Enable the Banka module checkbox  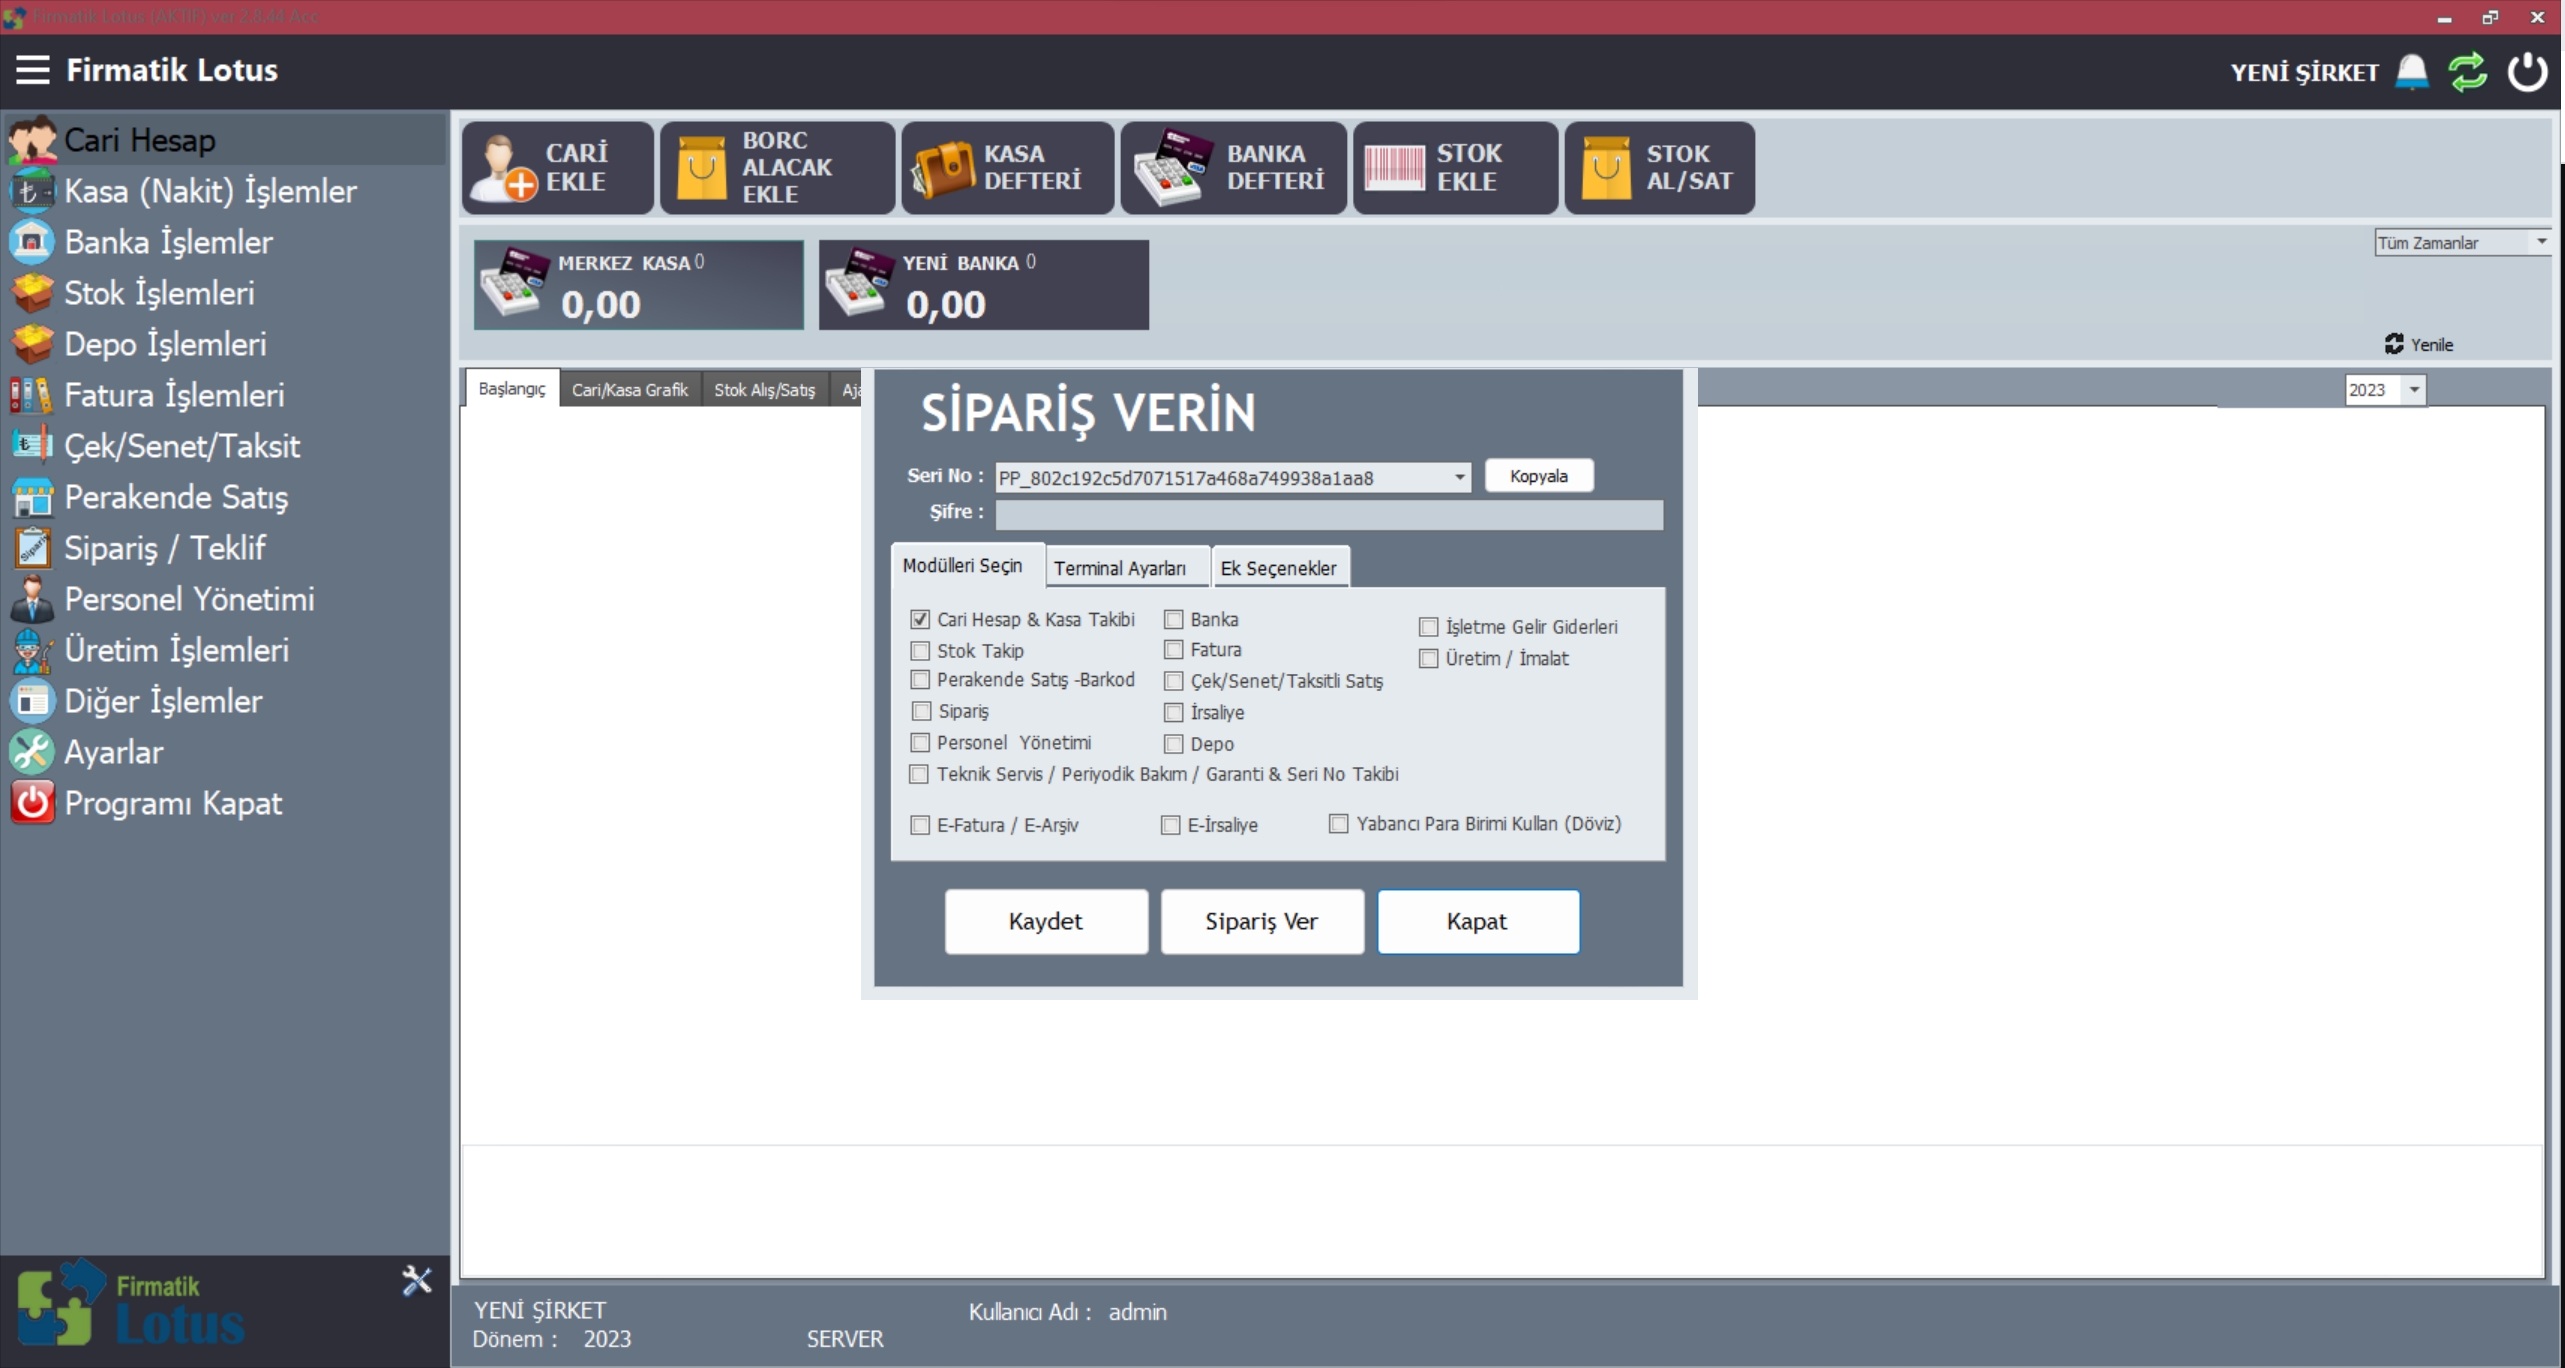[x=1174, y=620]
